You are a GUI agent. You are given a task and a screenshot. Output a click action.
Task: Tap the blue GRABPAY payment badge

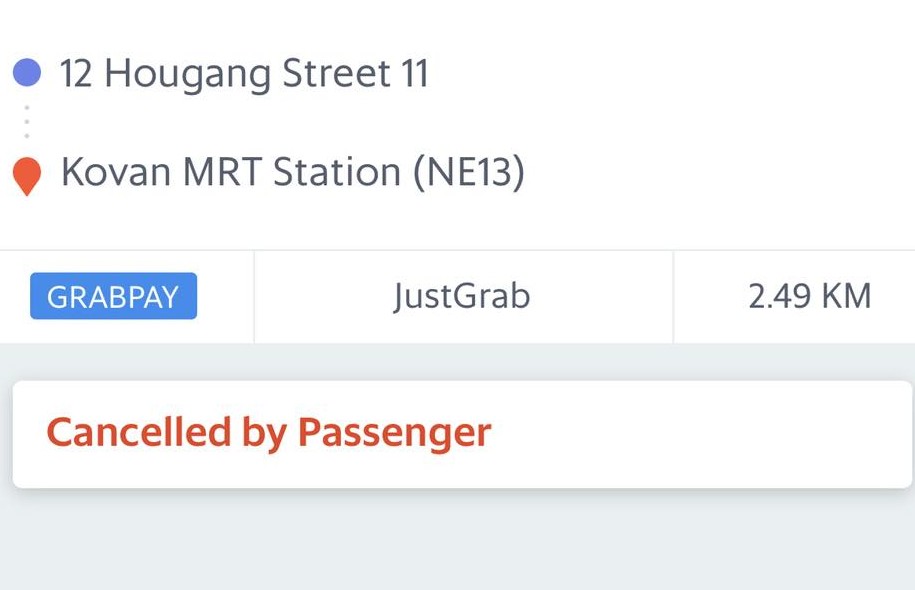pos(113,296)
